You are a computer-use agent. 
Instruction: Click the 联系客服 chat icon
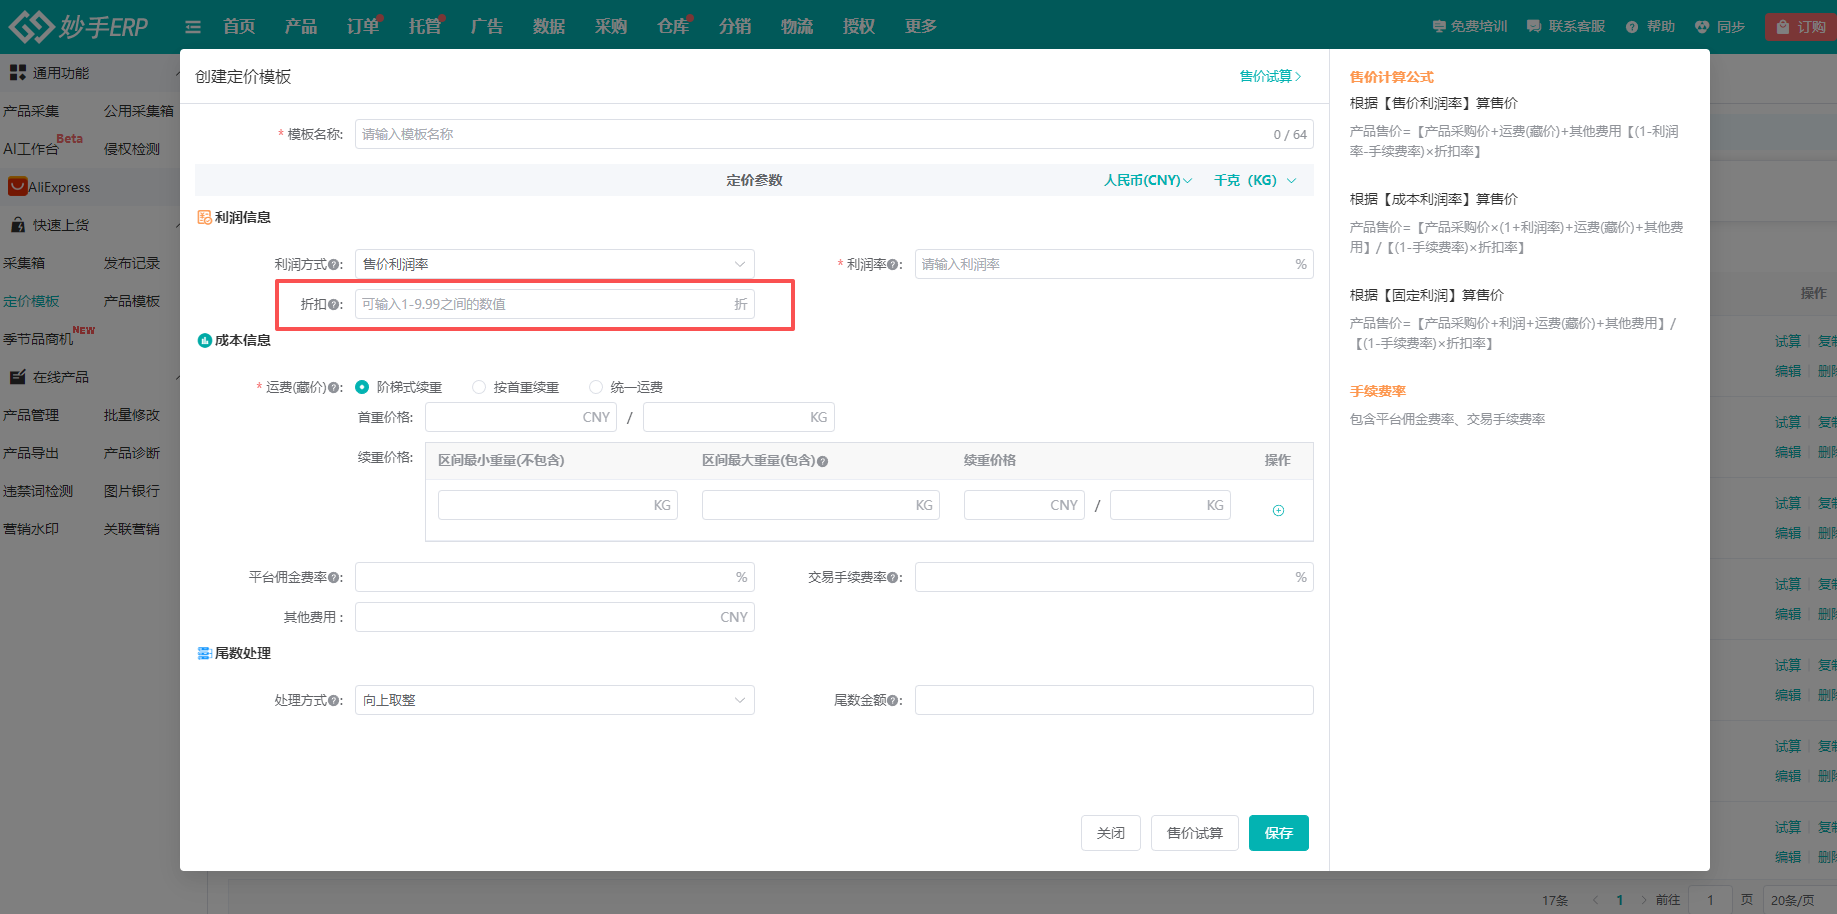pos(1534,27)
